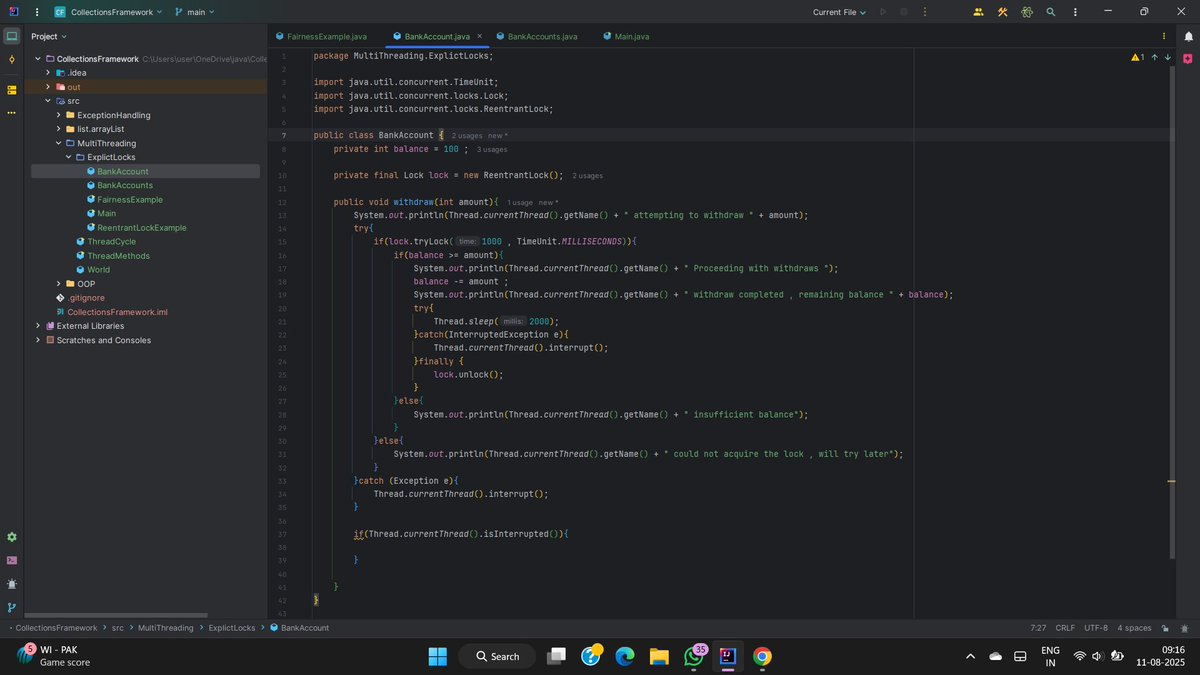Open the build tools hammer icon
Image resolution: width=1200 pixels, height=675 pixels.
[1003, 12]
